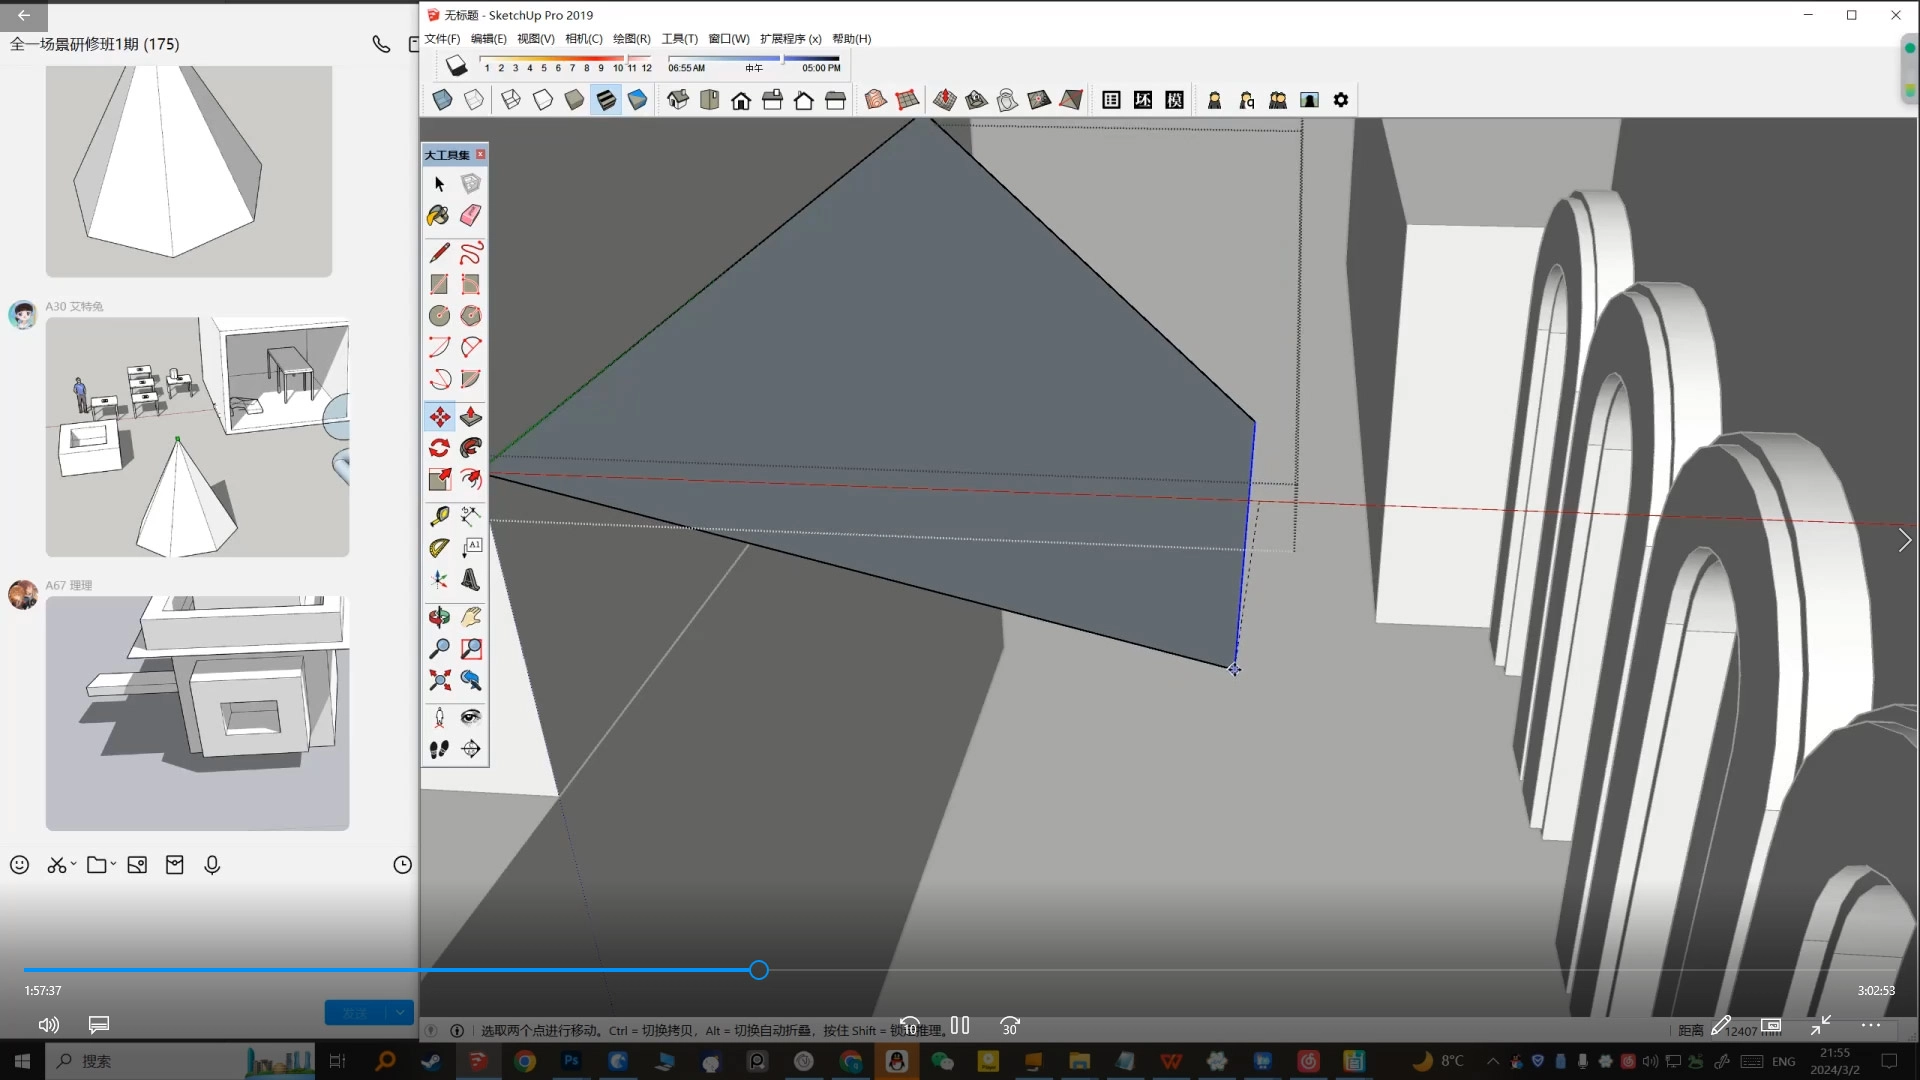Viewport: 1920px width, 1080px height.
Task: Open the 工具(T) menu
Action: click(679, 39)
